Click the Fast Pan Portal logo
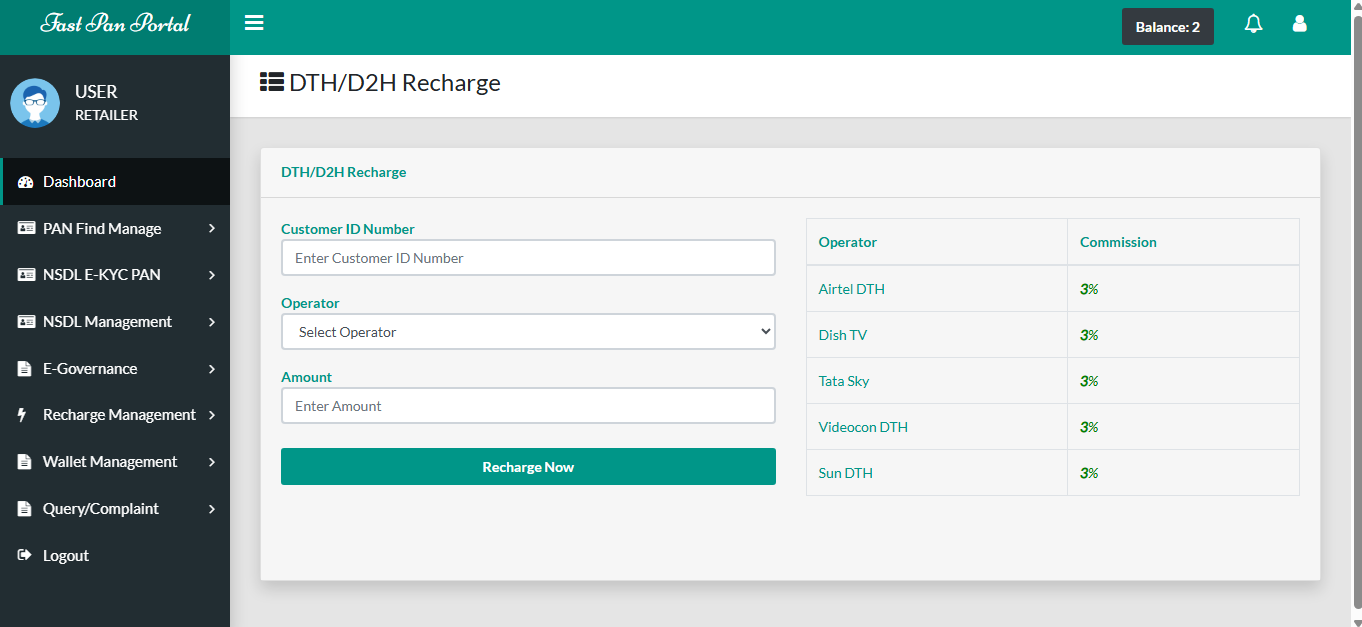Image resolution: width=1362 pixels, height=627 pixels. click(115, 24)
